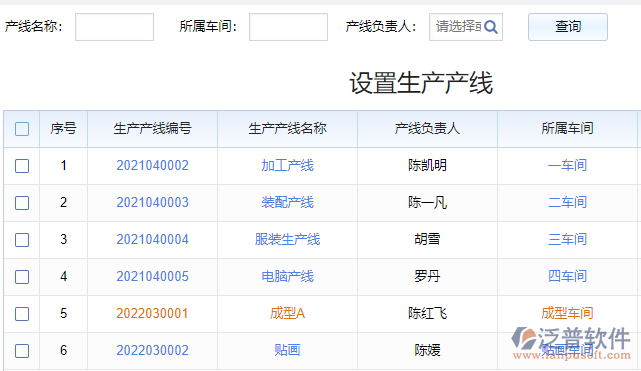Screen dimensions: 641x371
Task: Select the 陈一凡 cell
Action: 427,202
